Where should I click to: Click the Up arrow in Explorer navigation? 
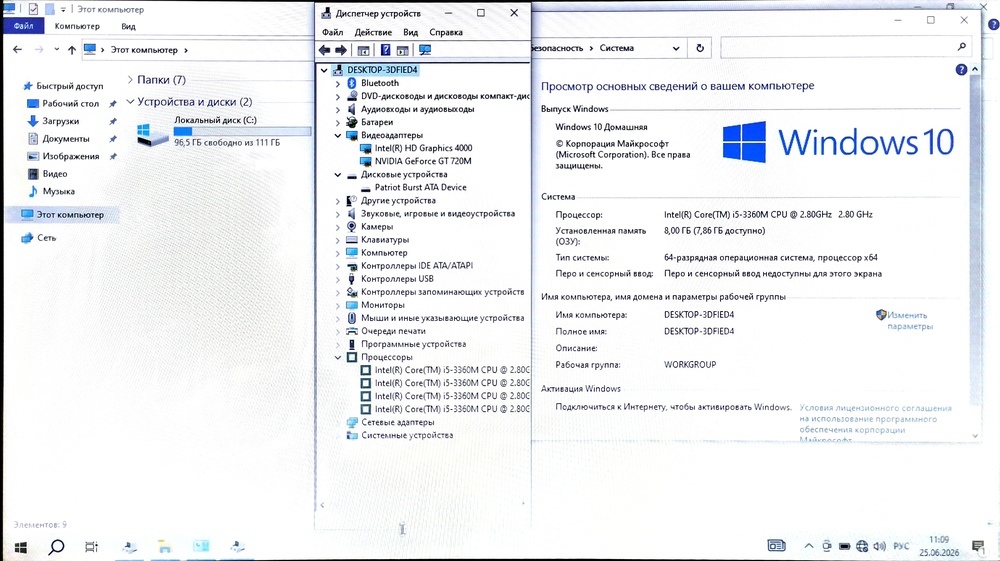(71, 50)
